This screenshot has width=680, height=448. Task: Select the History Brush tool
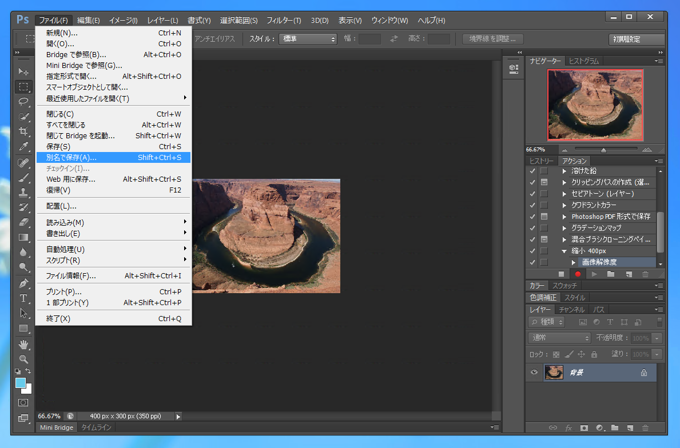(23, 207)
